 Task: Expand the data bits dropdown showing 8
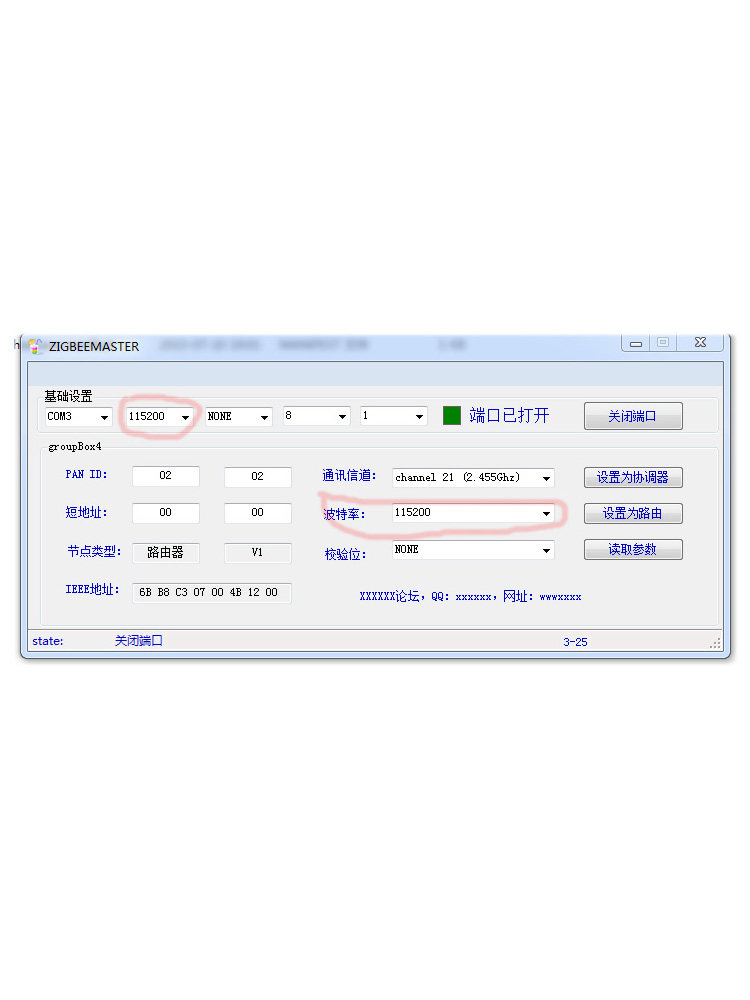316,416
